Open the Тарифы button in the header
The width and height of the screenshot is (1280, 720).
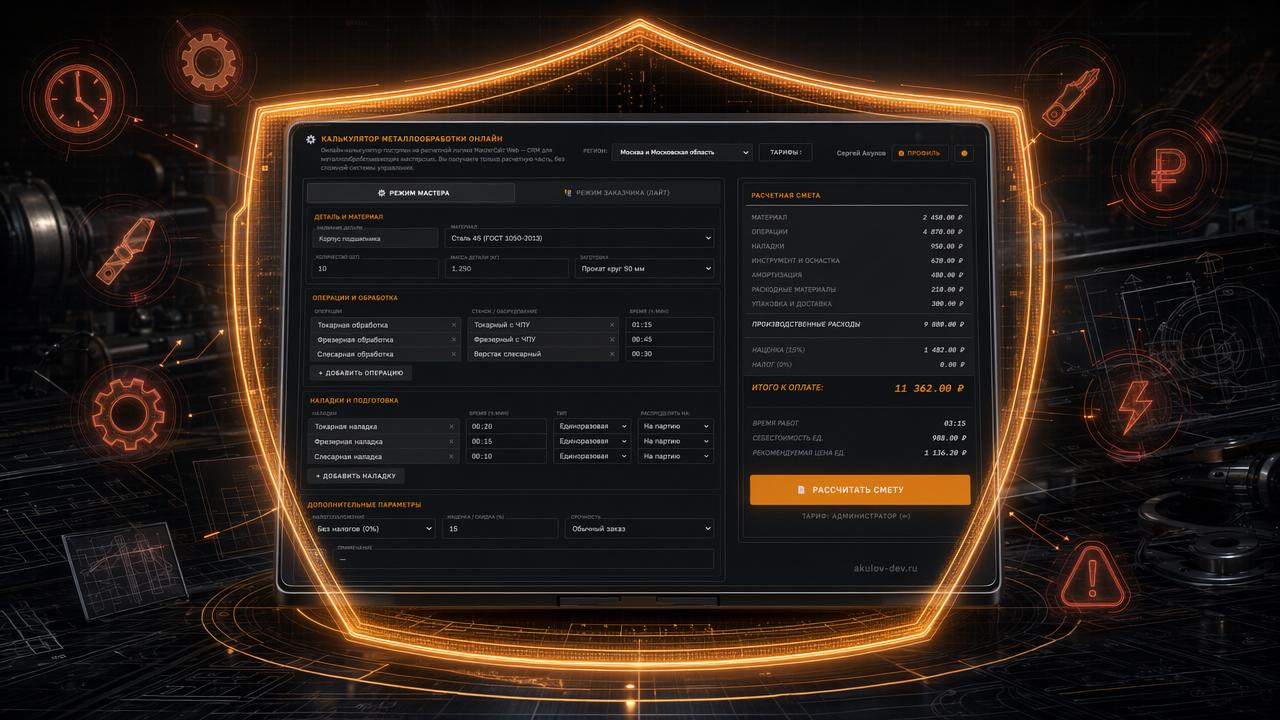pyautogui.click(x=785, y=152)
